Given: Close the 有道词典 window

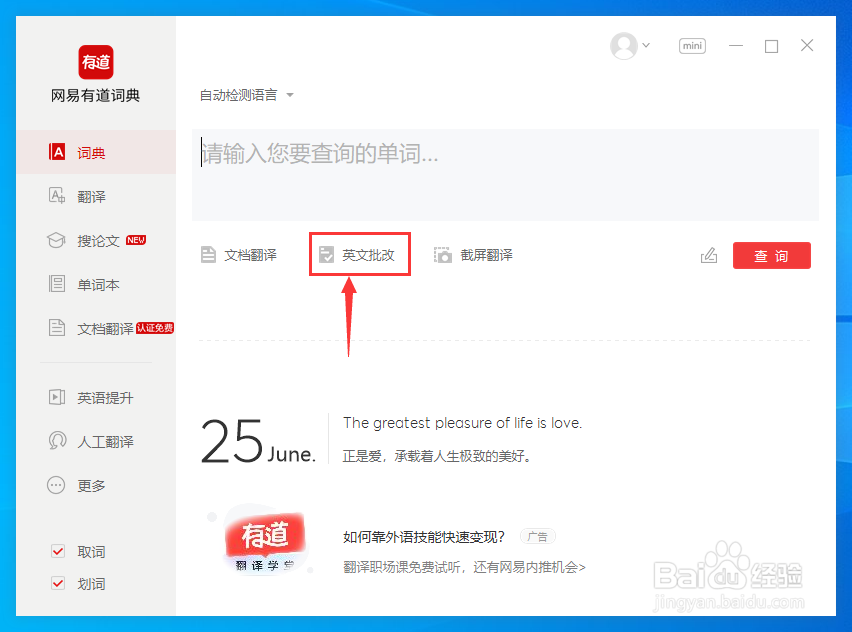Looking at the screenshot, I should (x=807, y=46).
